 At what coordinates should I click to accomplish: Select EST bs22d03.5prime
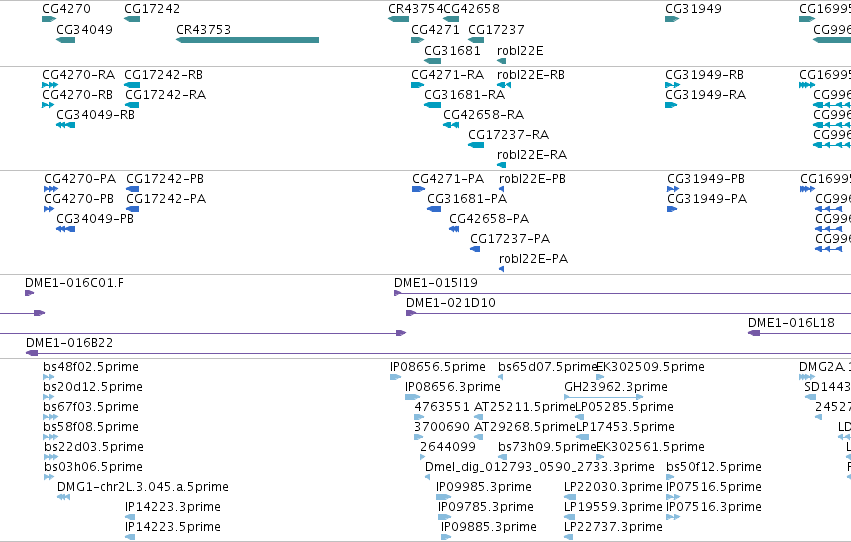click(x=51, y=457)
